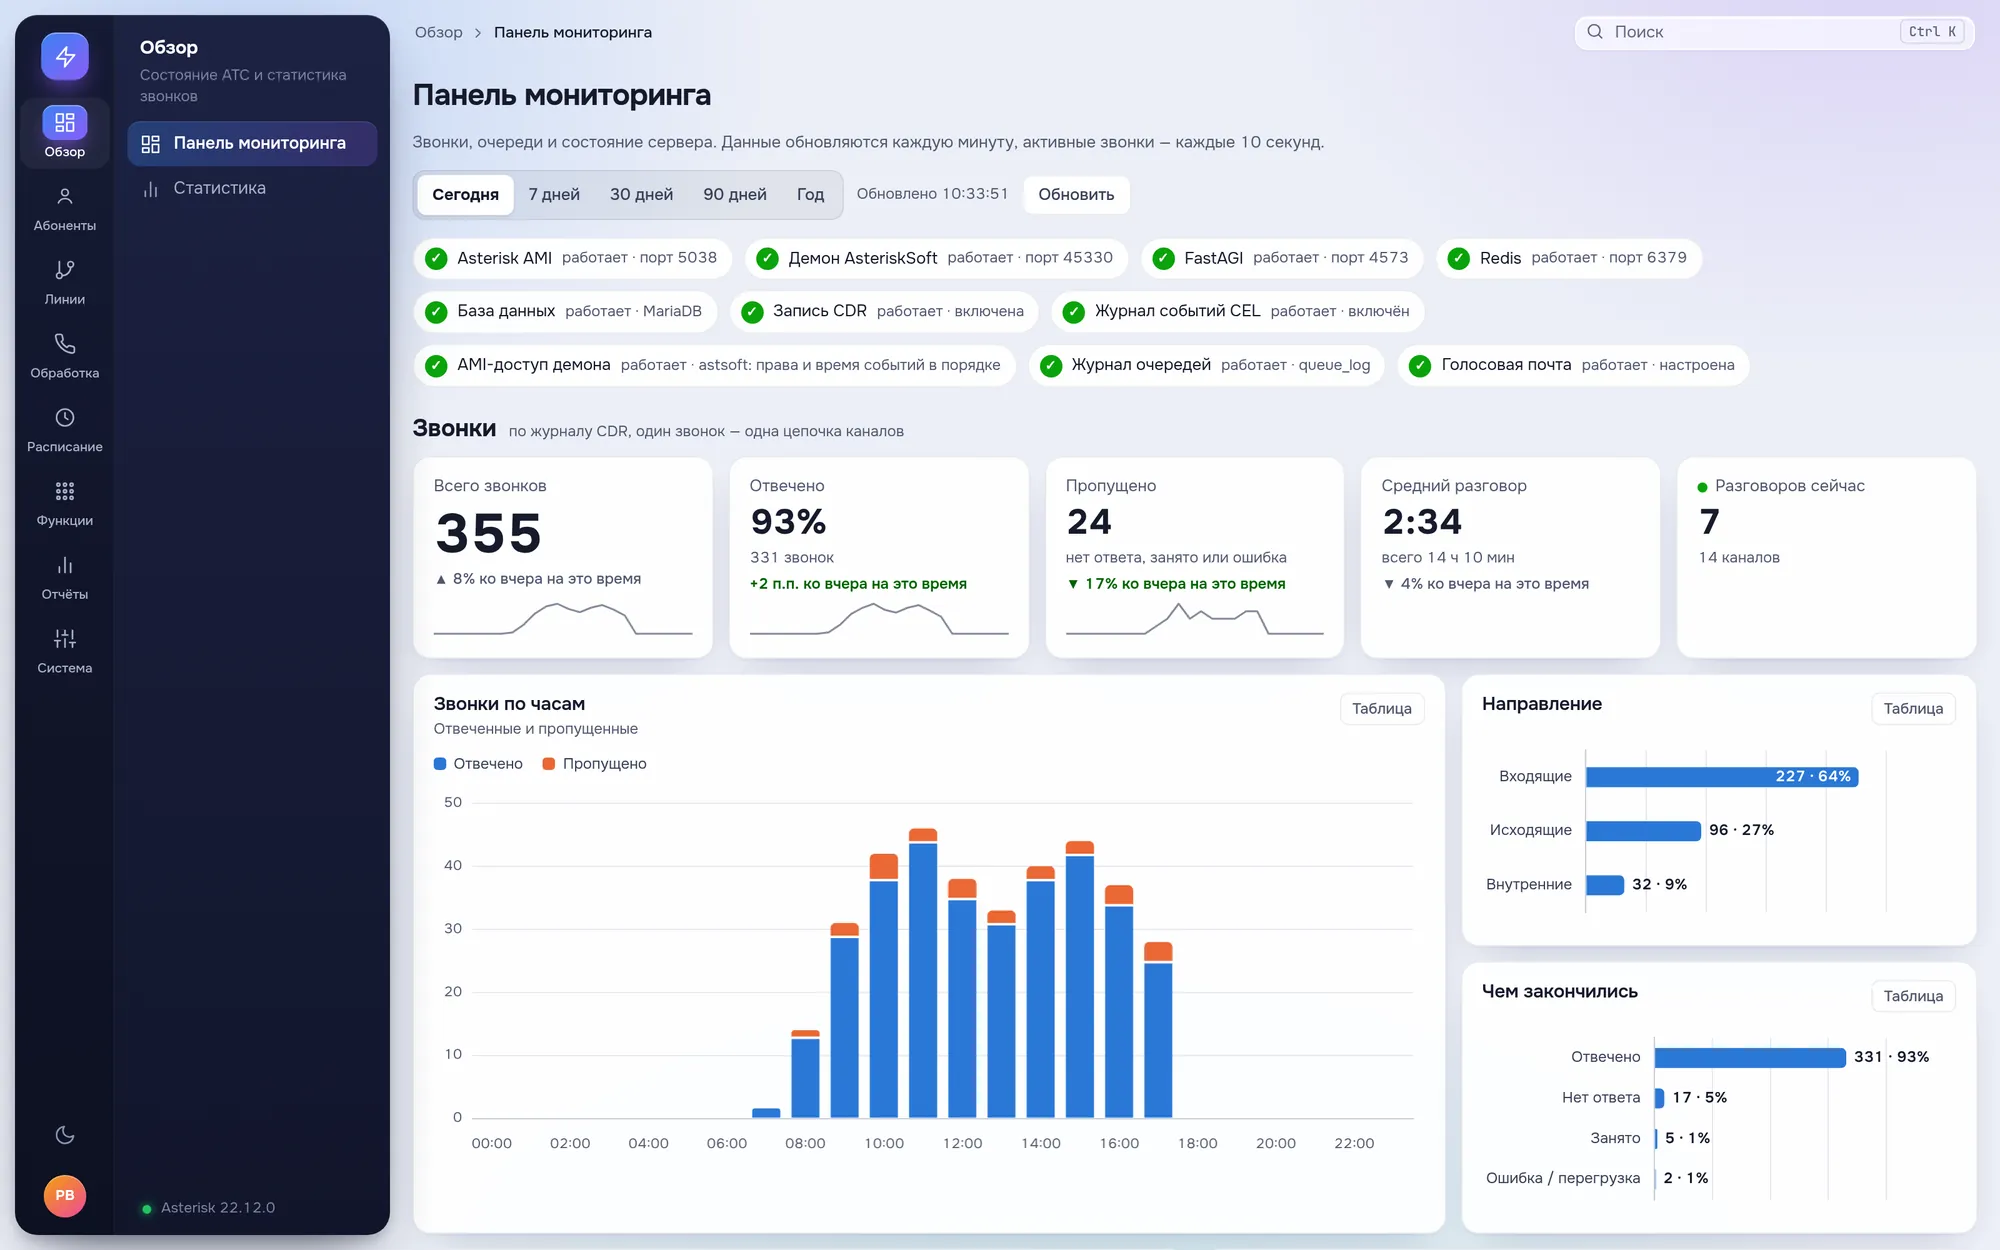This screenshot has width=2000, height=1250.
Task: Open the Система sliders section
Action: (x=65, y=652)
